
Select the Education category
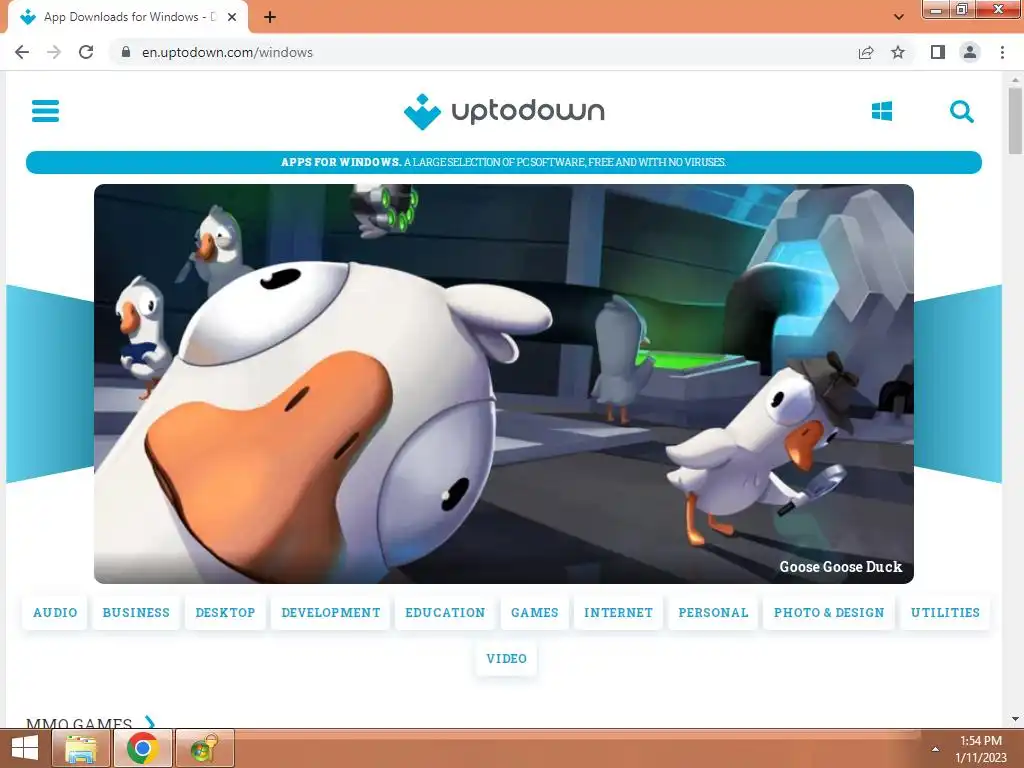coord(445,613)
